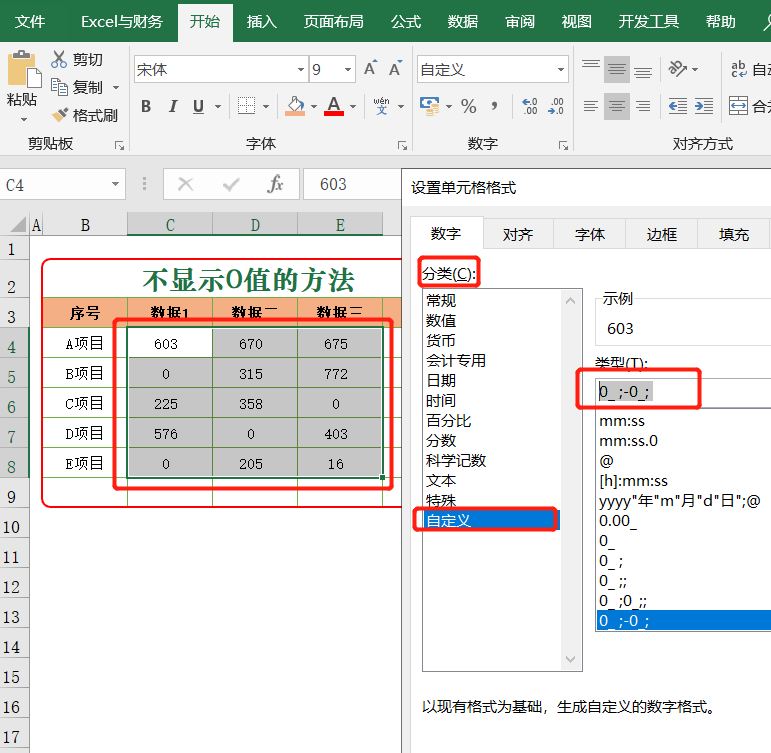Open the underline style dropdown arrow

tap(218, 106)
